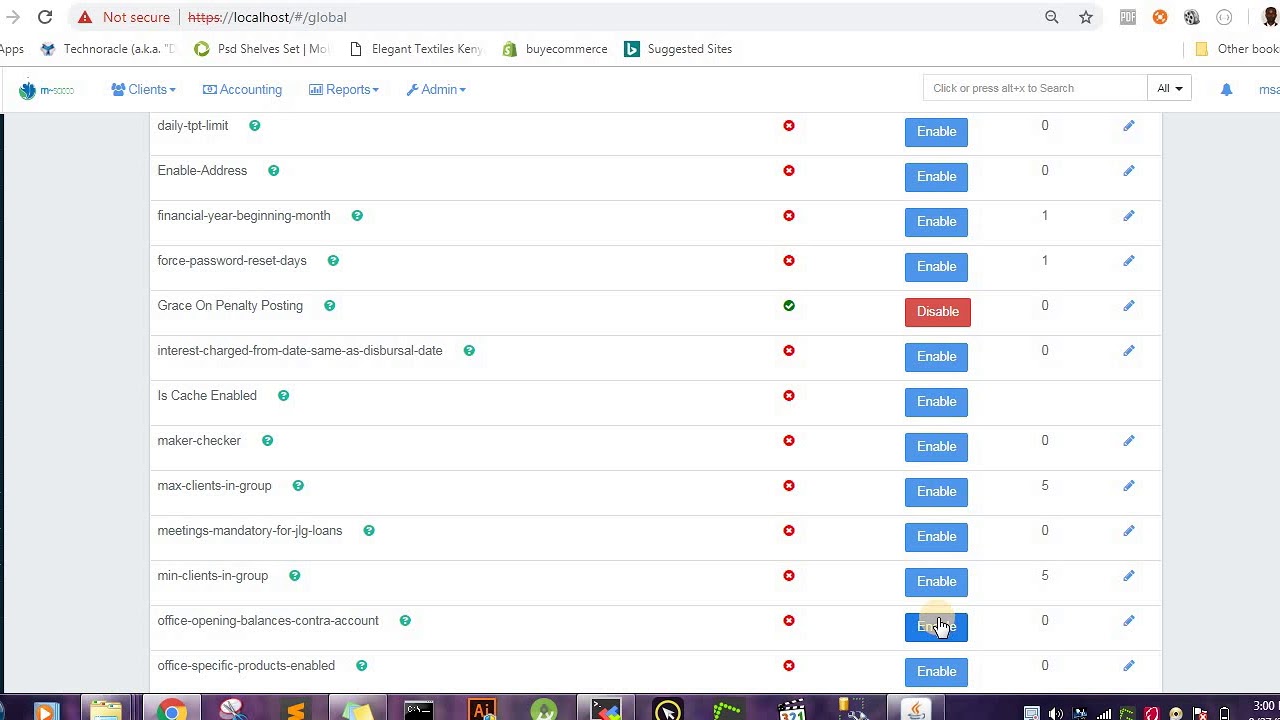1280x720 pixels.
Task: Go to the Accounting page
Action: click(x=242, y=90)
